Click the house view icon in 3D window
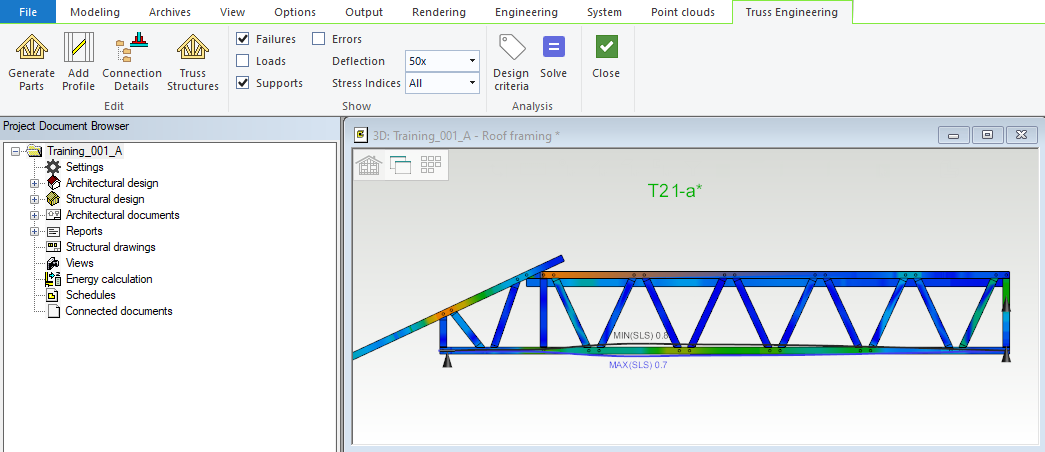Screen dimensions: 1045x452 pos(370,166)
